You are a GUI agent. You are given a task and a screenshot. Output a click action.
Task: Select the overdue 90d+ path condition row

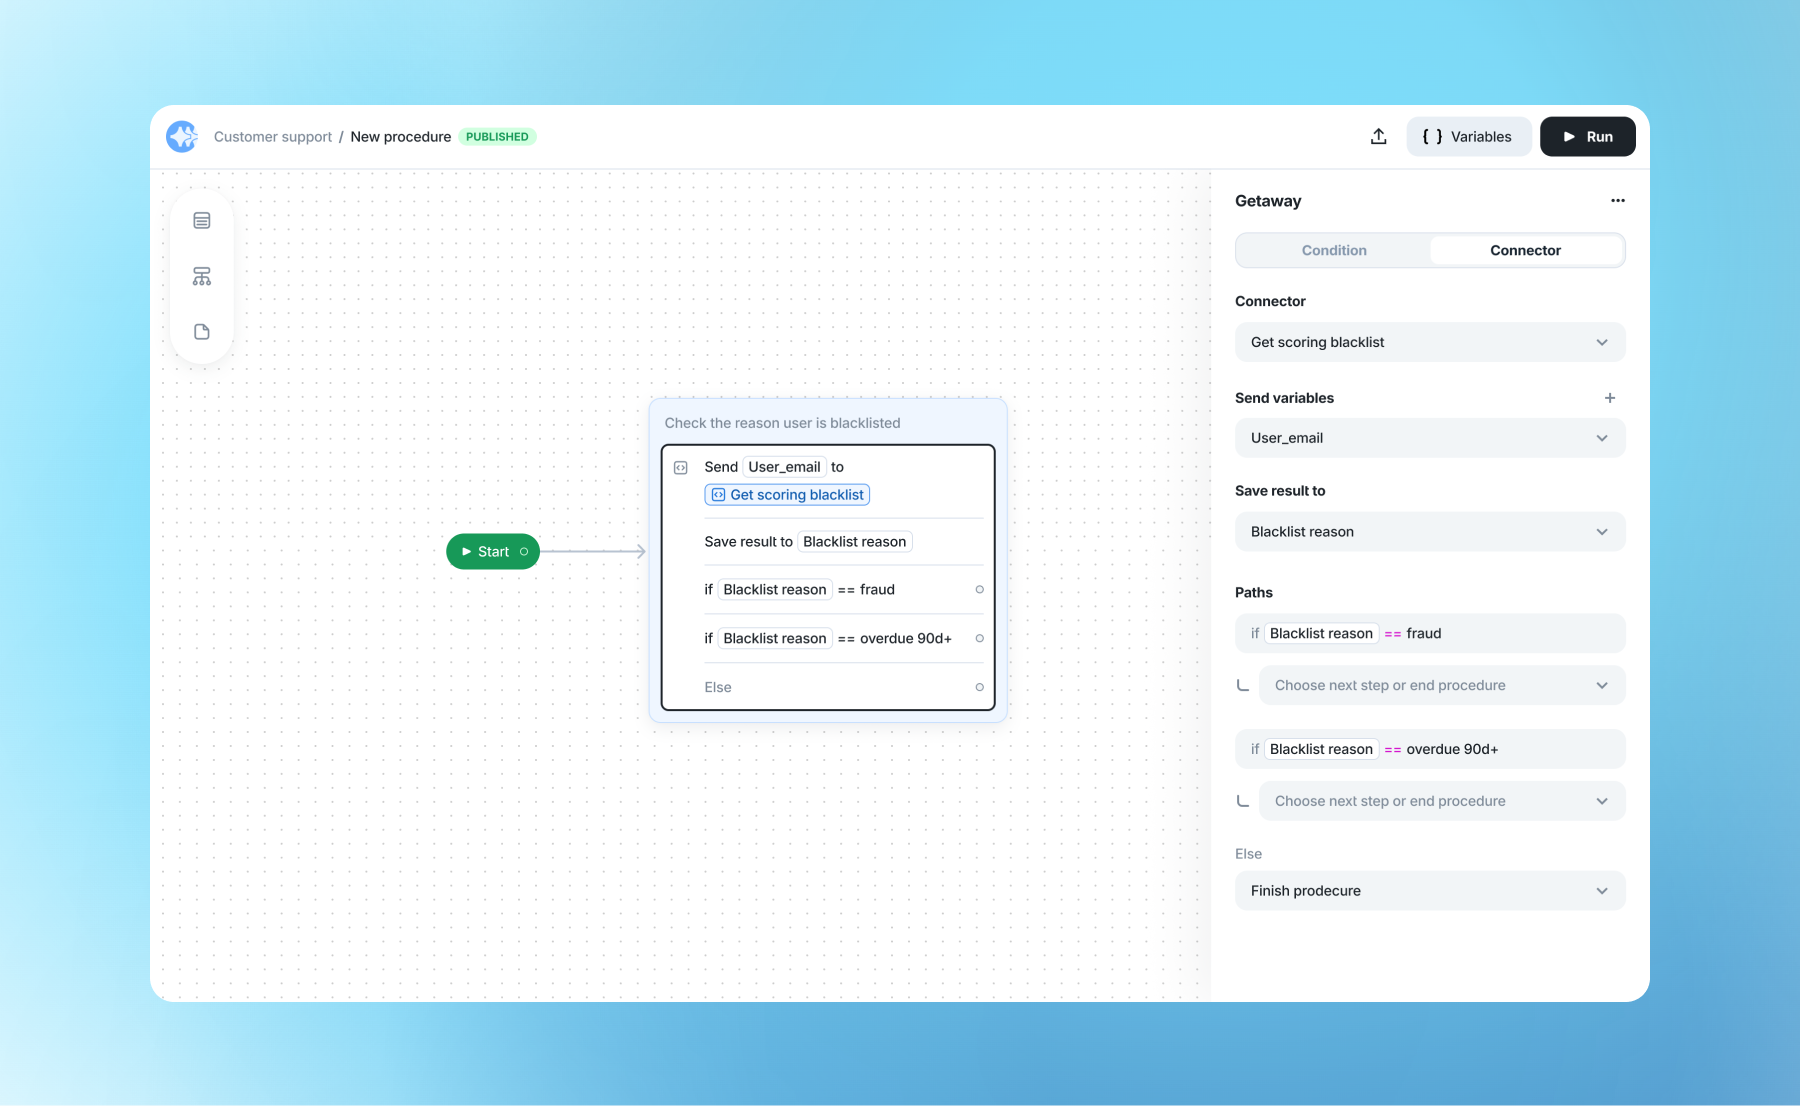(x=1430, y=750)
